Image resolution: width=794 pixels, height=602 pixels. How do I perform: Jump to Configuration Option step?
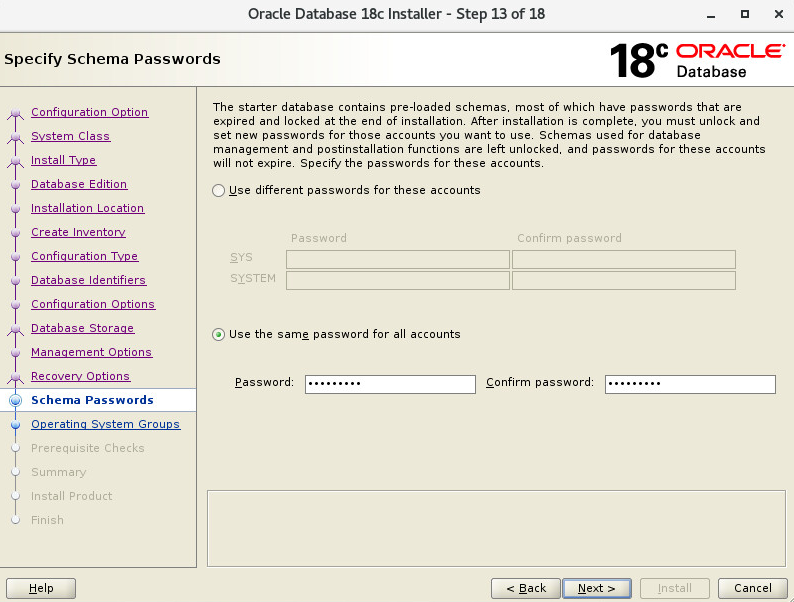tap(89, 112)
